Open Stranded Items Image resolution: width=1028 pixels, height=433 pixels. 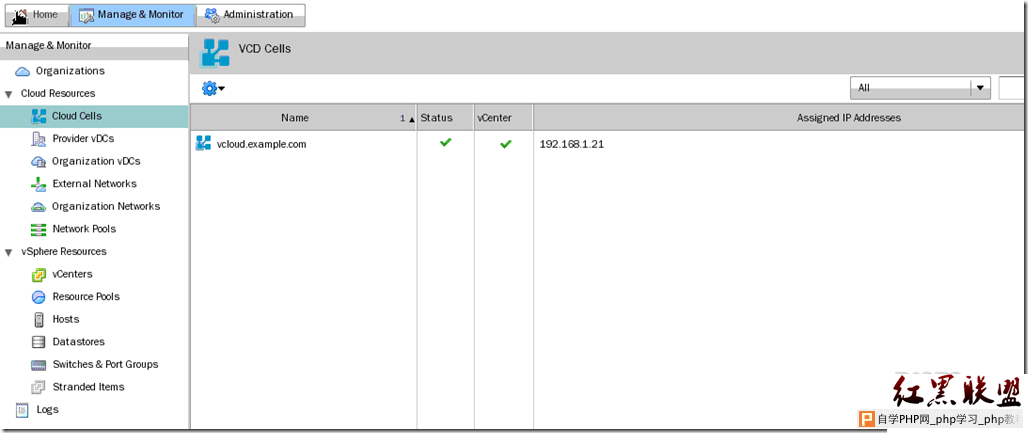click(89, 387)
